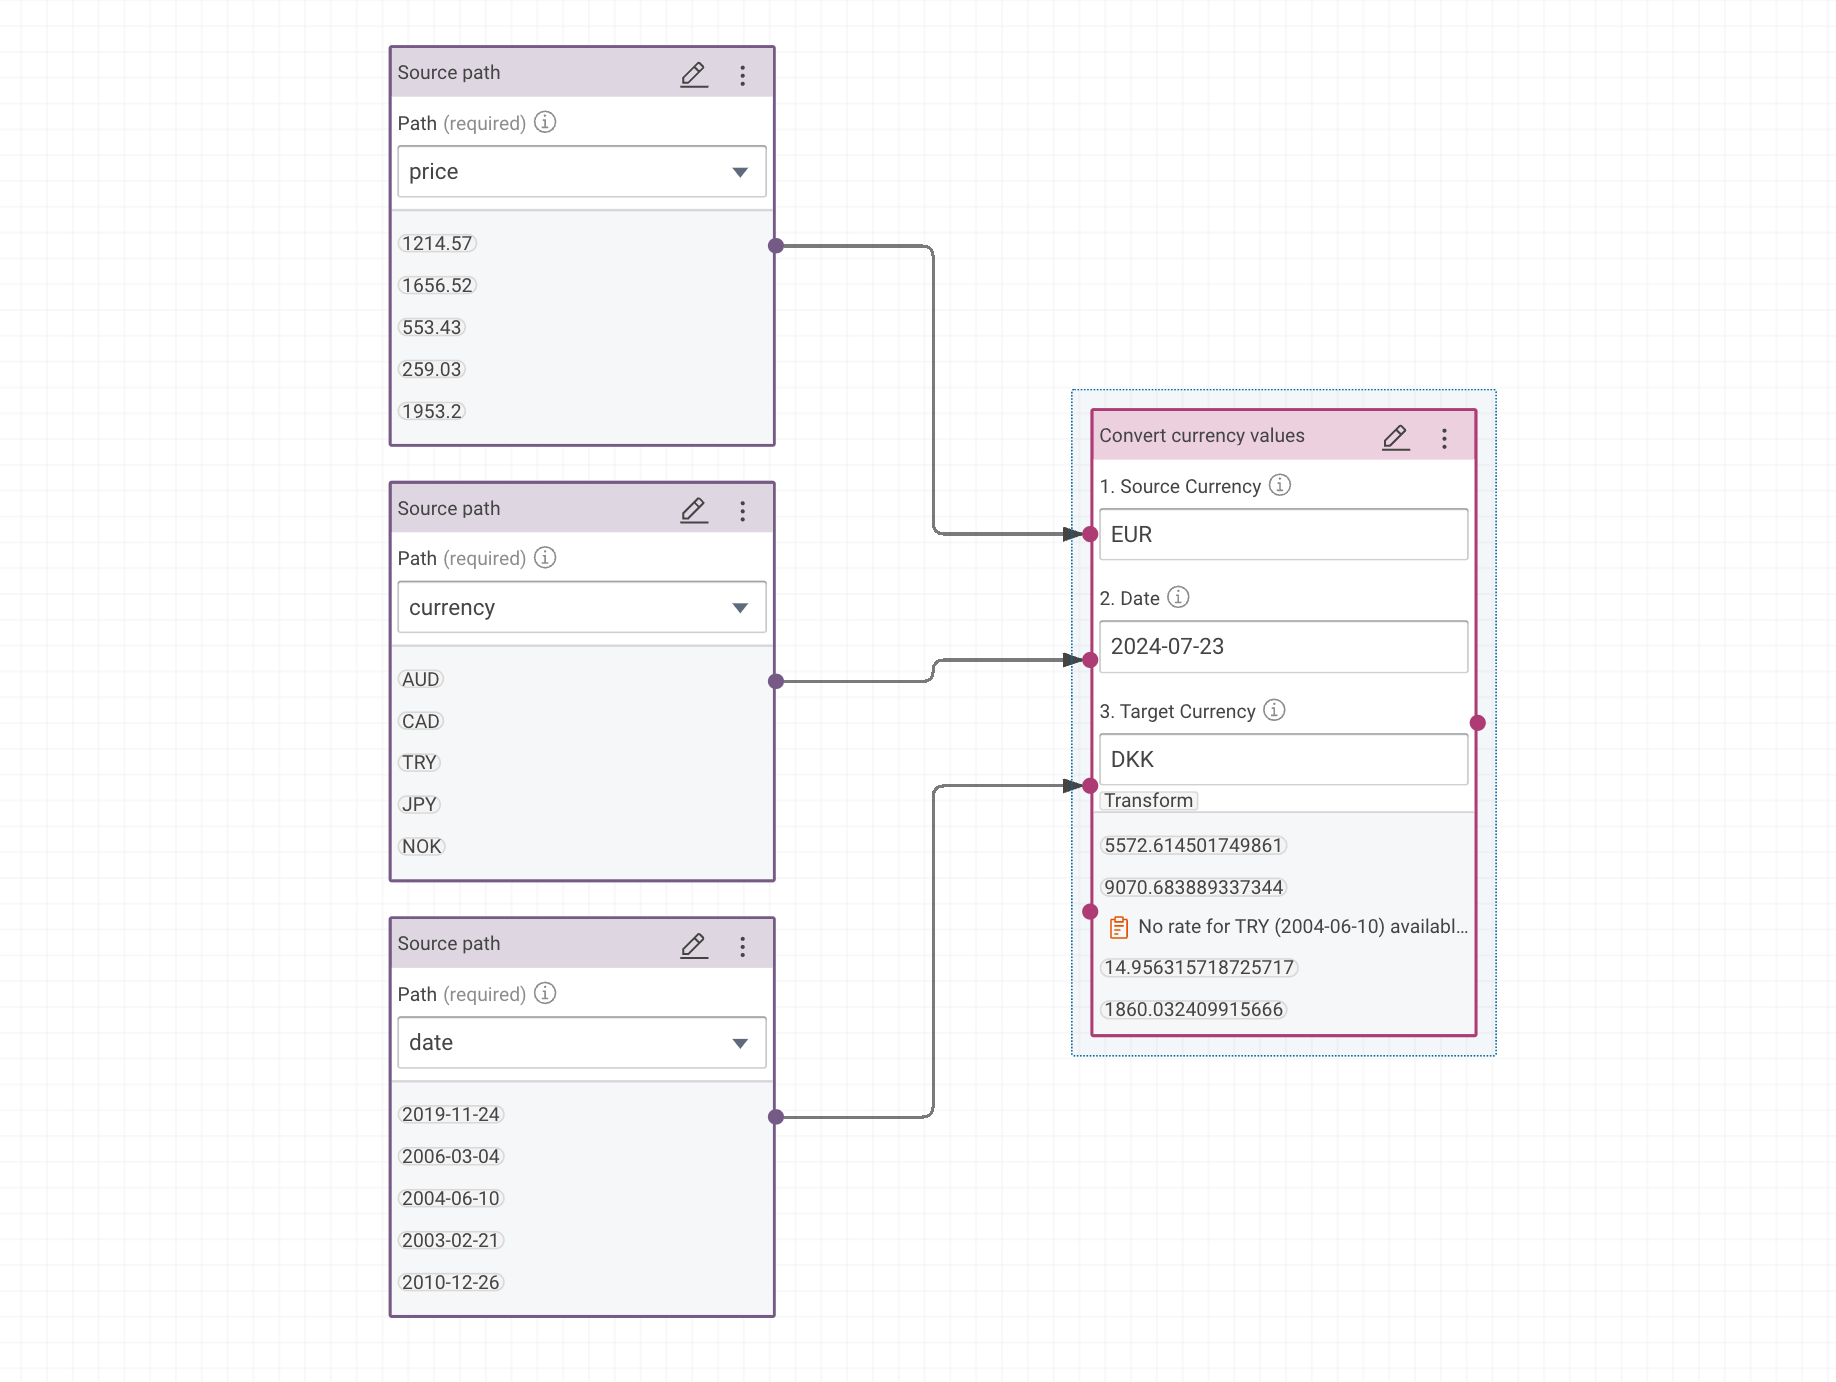Expand the price path dropdown
Screen dimensions: 1836x1382
[740, 172]
